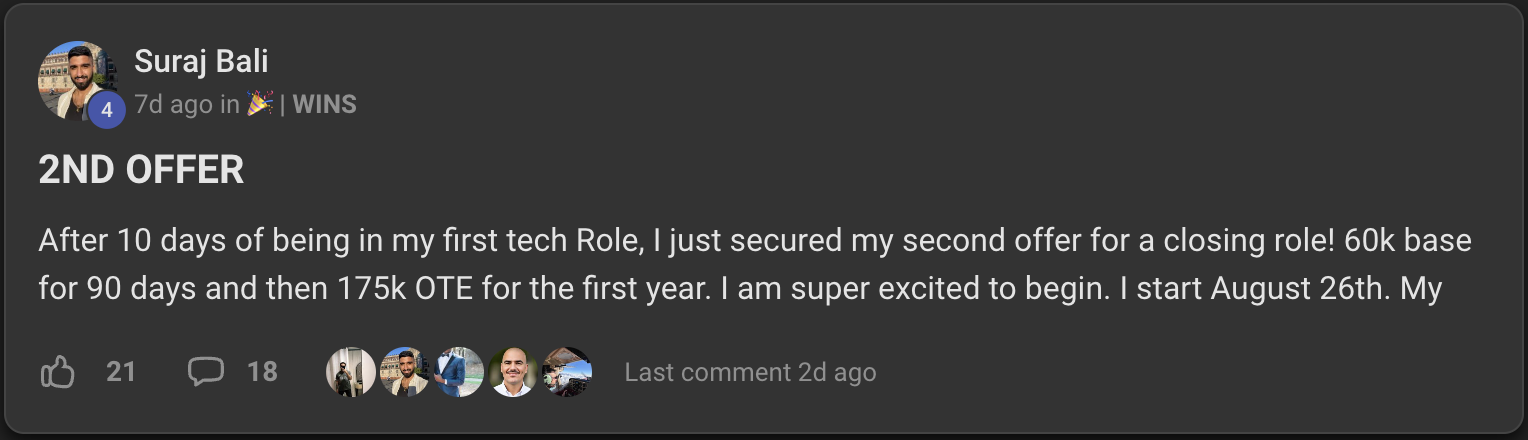Click the level 4 badge on author avatar

[x=106, y=111]
